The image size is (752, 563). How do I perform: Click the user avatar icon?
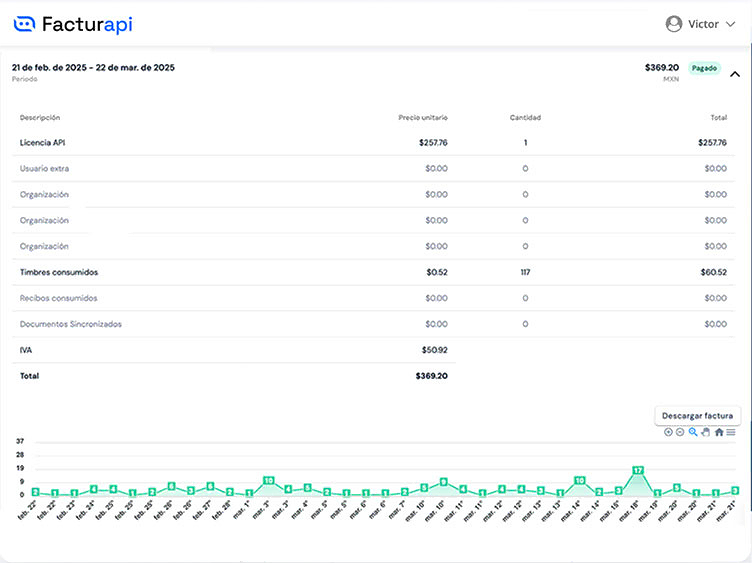tap(674, 24)
